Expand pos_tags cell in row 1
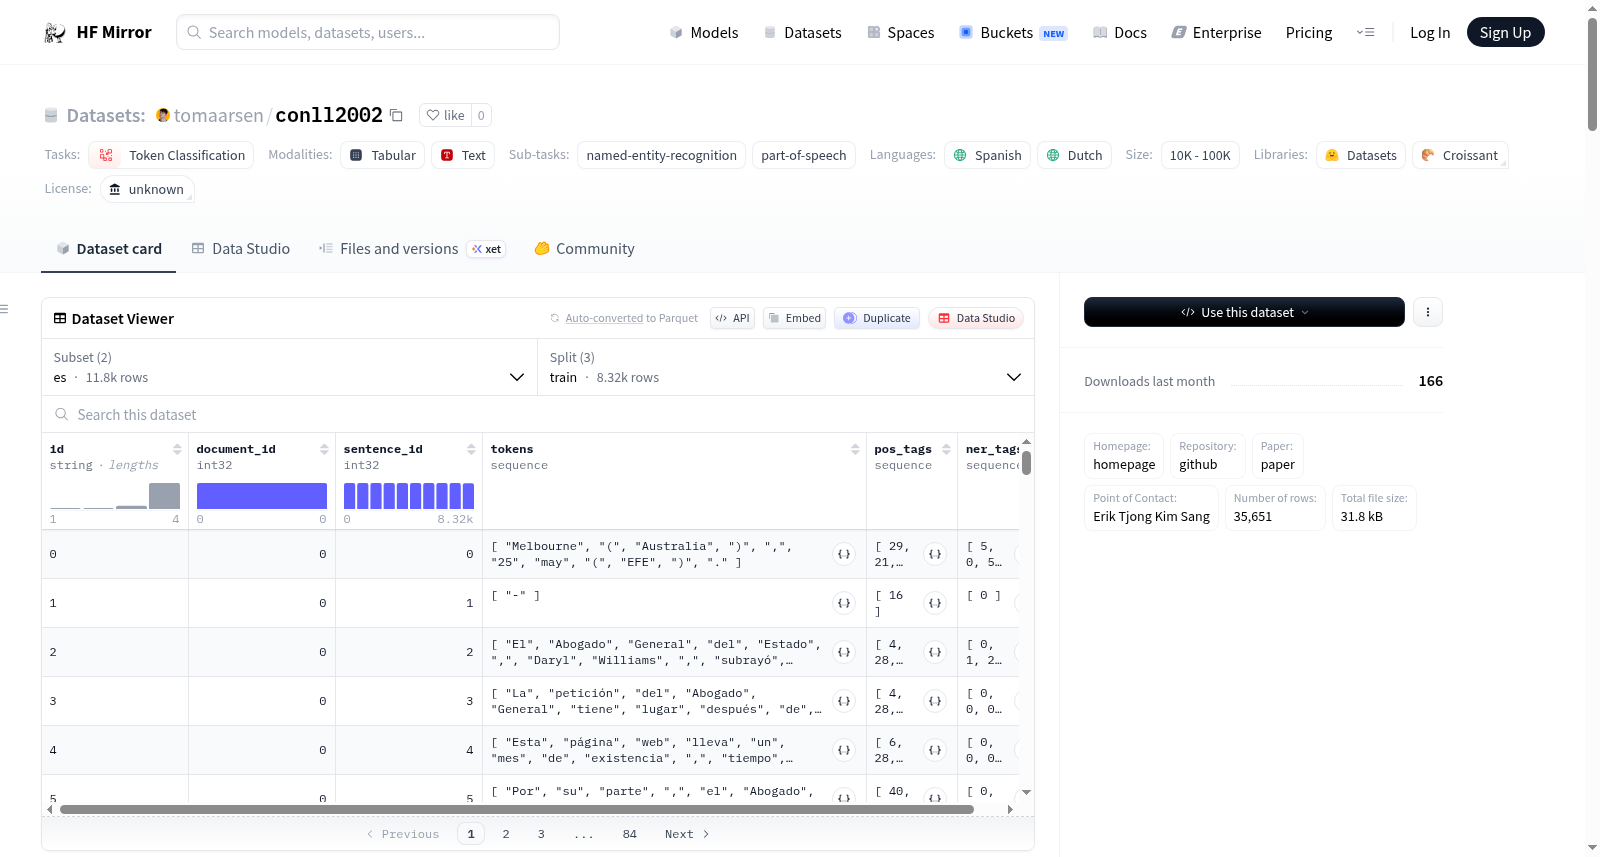This screenshot has width=1600, height=857. tap(935, 603)
